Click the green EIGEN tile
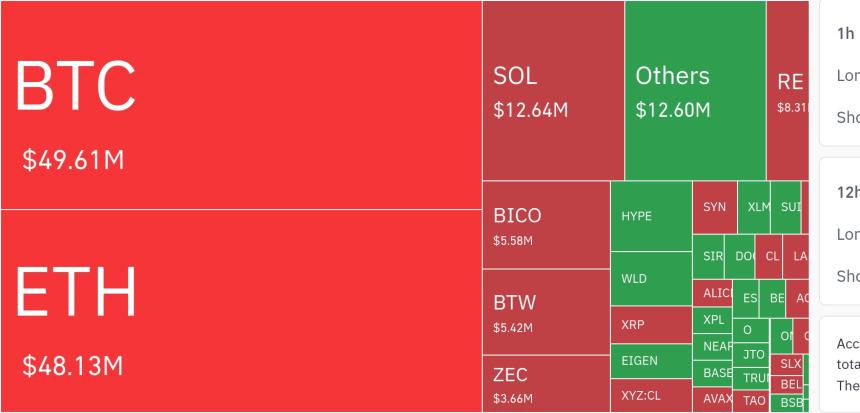Image resolution: width=860 pixels, height=413 pixels. [x=651, y=361]
